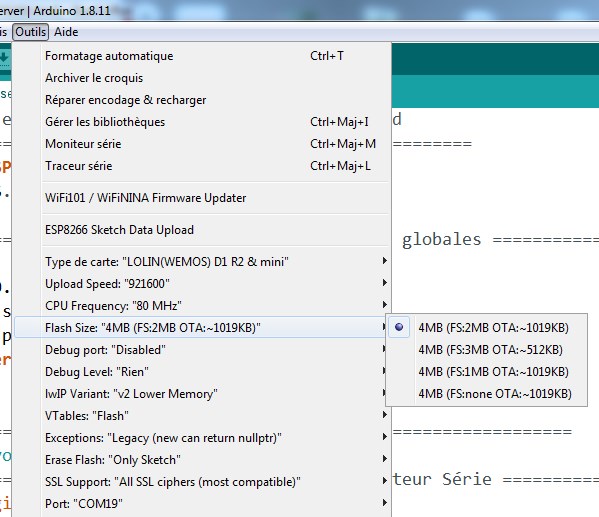Open WiFi101 / WiFiNINA Firmware Updater

(201, 198)
